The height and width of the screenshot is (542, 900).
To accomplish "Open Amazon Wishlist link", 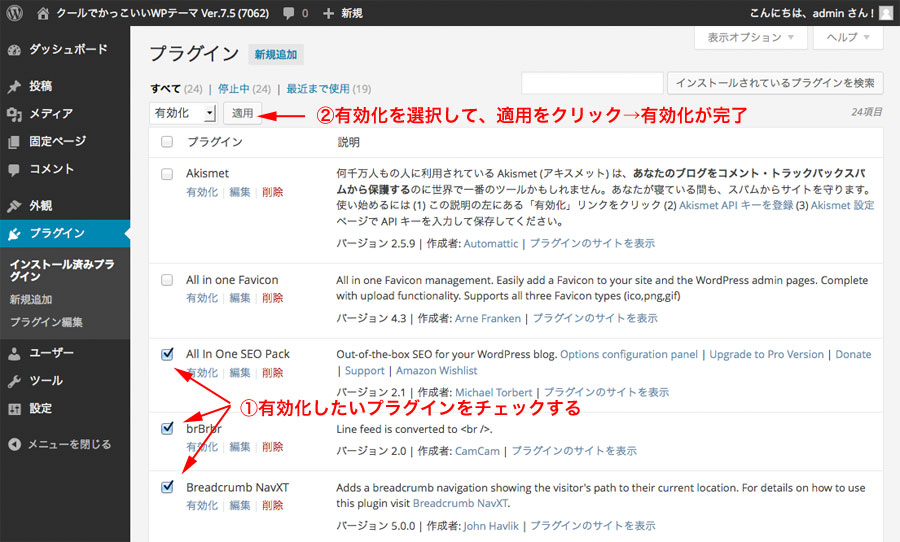I will (x=436, y=371).
